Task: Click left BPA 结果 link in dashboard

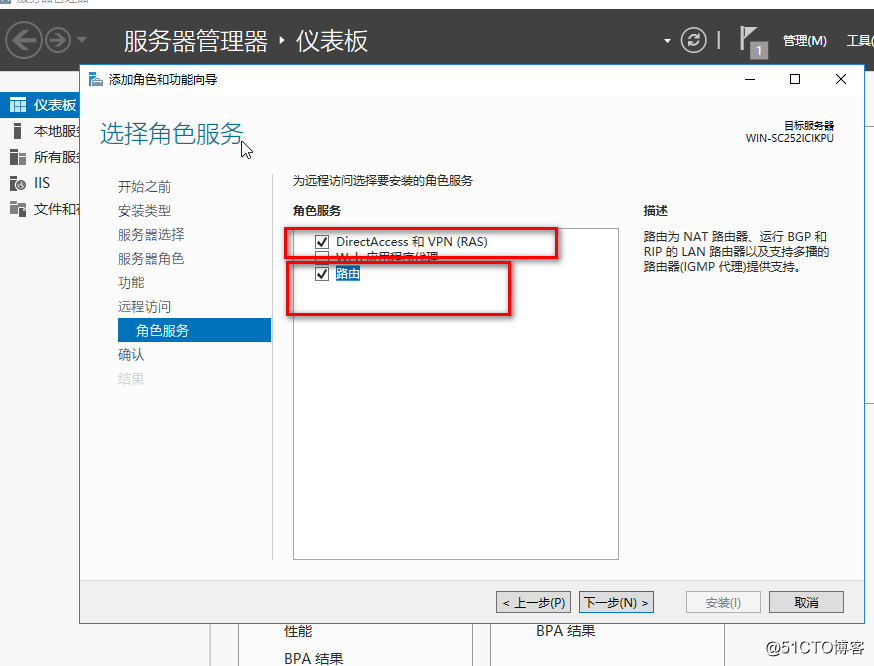Action: [x=314, y=658]
